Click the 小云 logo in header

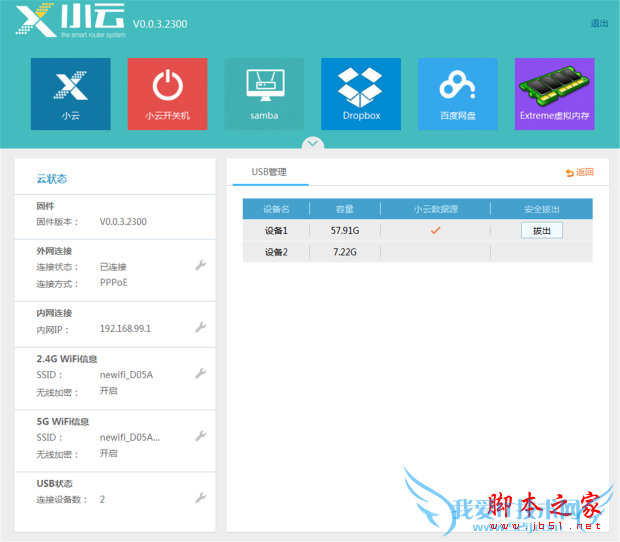[70, 21]
